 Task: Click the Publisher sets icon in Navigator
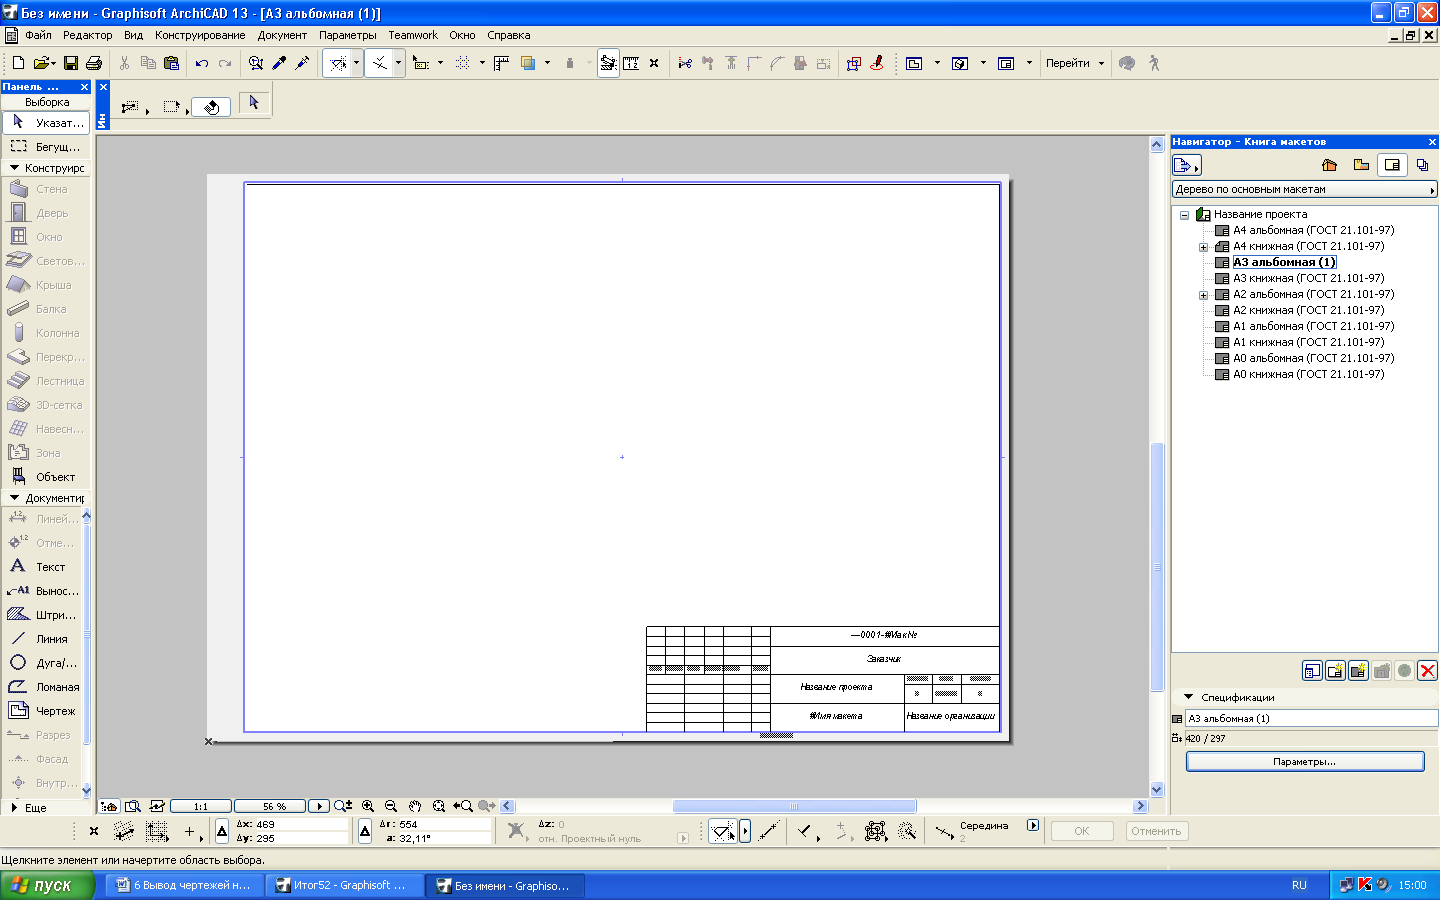(1423, 165)
